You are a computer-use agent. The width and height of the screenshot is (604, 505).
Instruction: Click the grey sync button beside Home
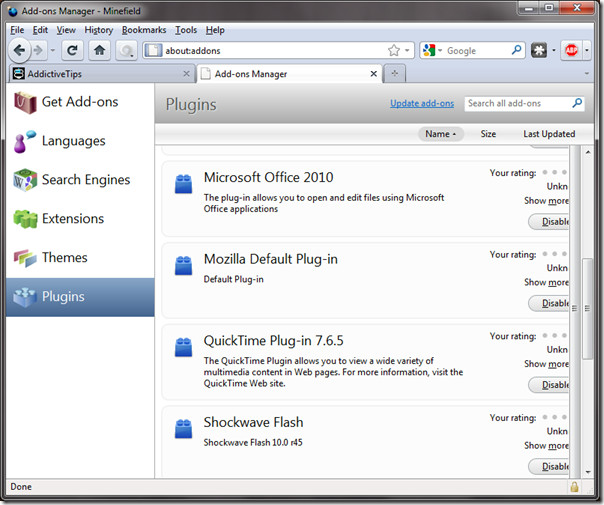126,50
